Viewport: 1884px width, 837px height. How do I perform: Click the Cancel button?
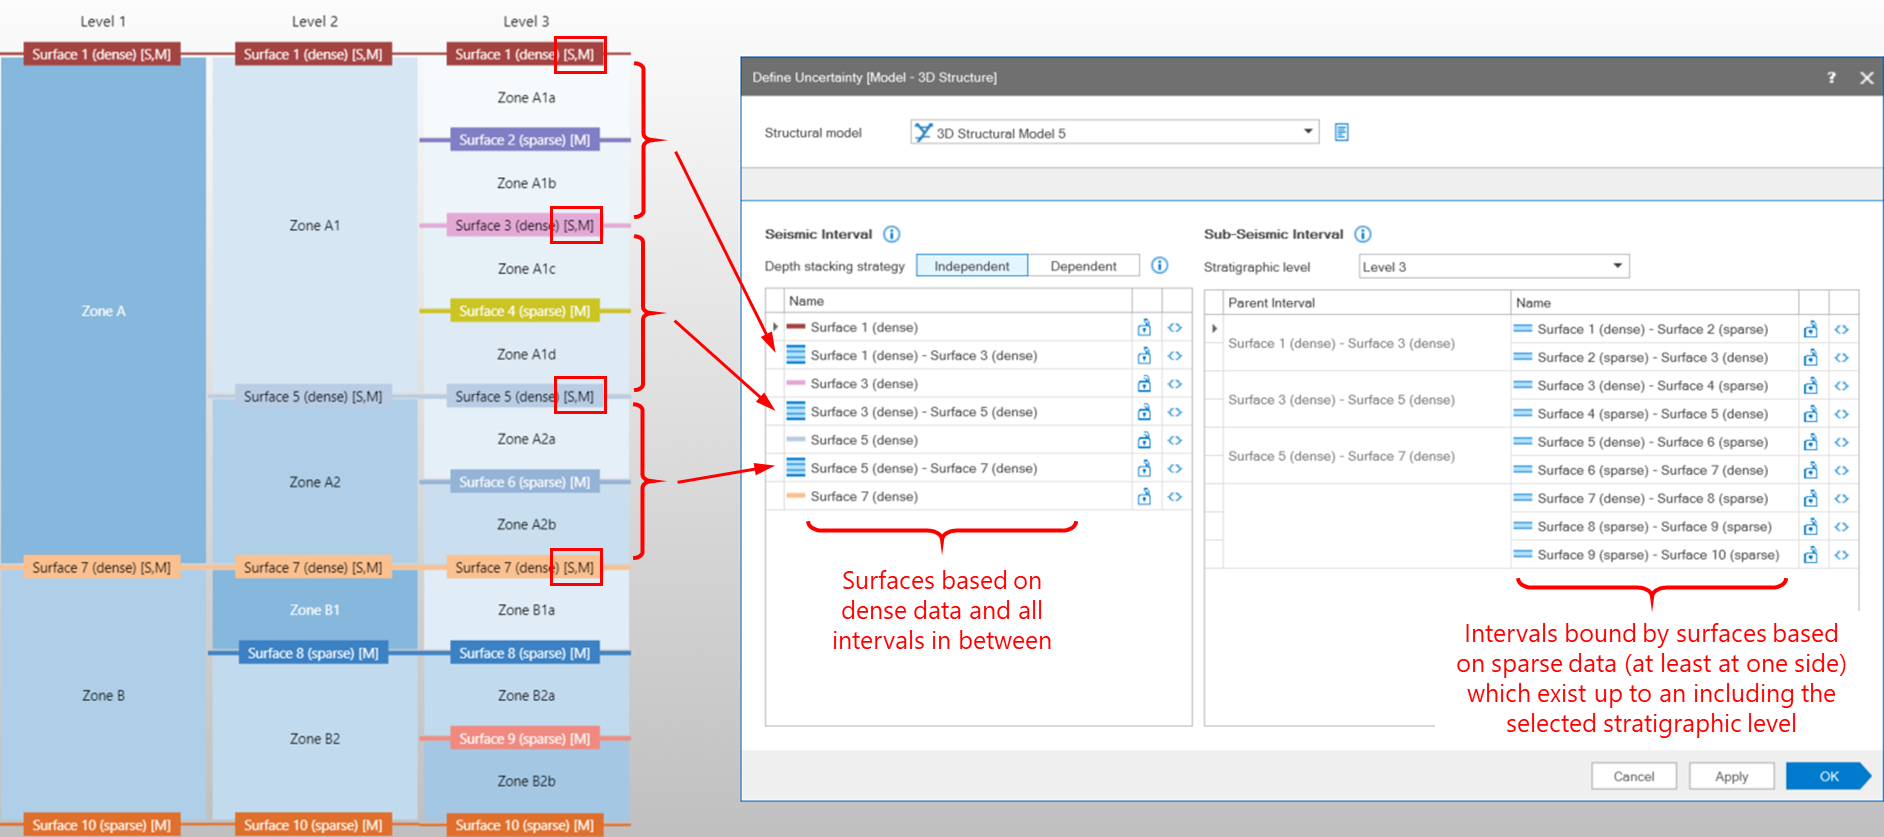tap(1633, 776)
